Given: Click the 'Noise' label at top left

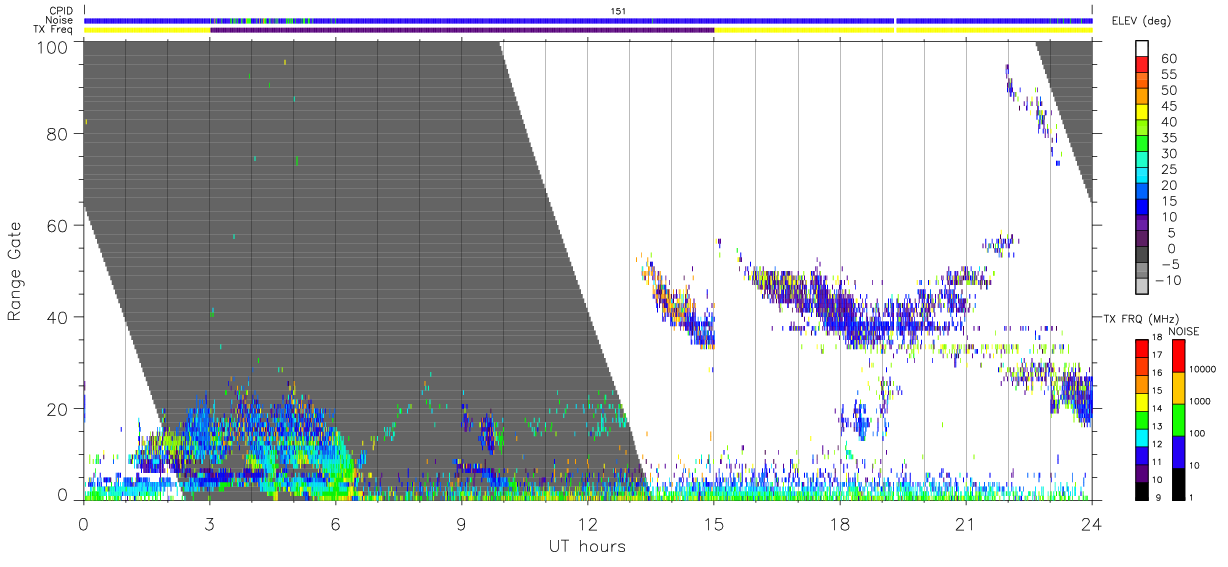Looking at the screenshot, I should tap(60, 20).
